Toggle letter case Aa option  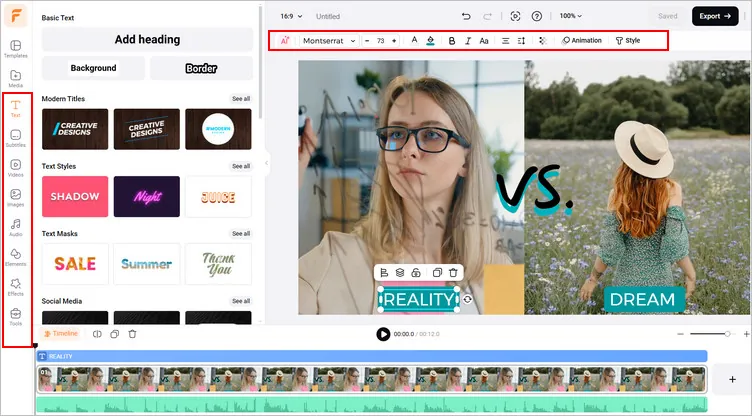pyautogui.click(x=484, y=41)
